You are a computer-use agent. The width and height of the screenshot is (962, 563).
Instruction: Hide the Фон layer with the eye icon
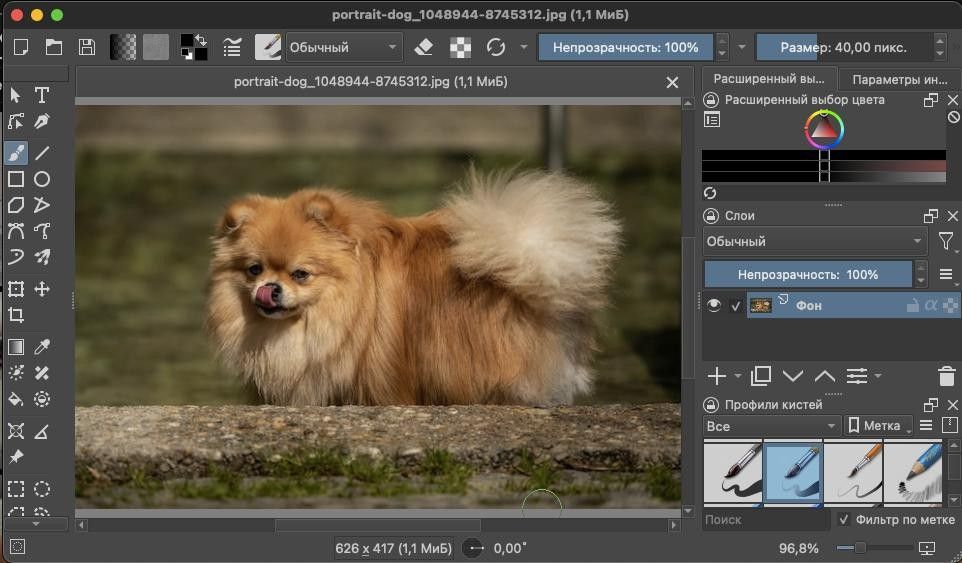(714, 306)
